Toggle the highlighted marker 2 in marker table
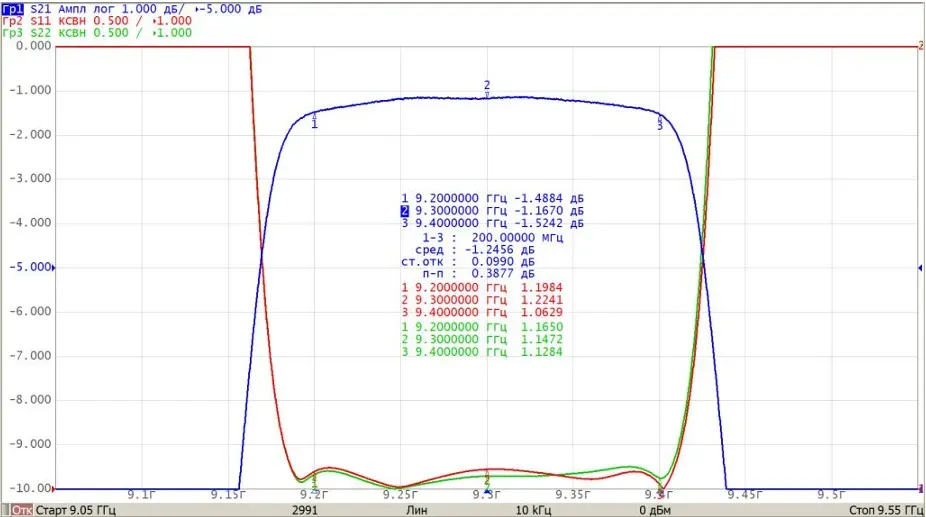This screenshot has height=517, width=926. 405,211
